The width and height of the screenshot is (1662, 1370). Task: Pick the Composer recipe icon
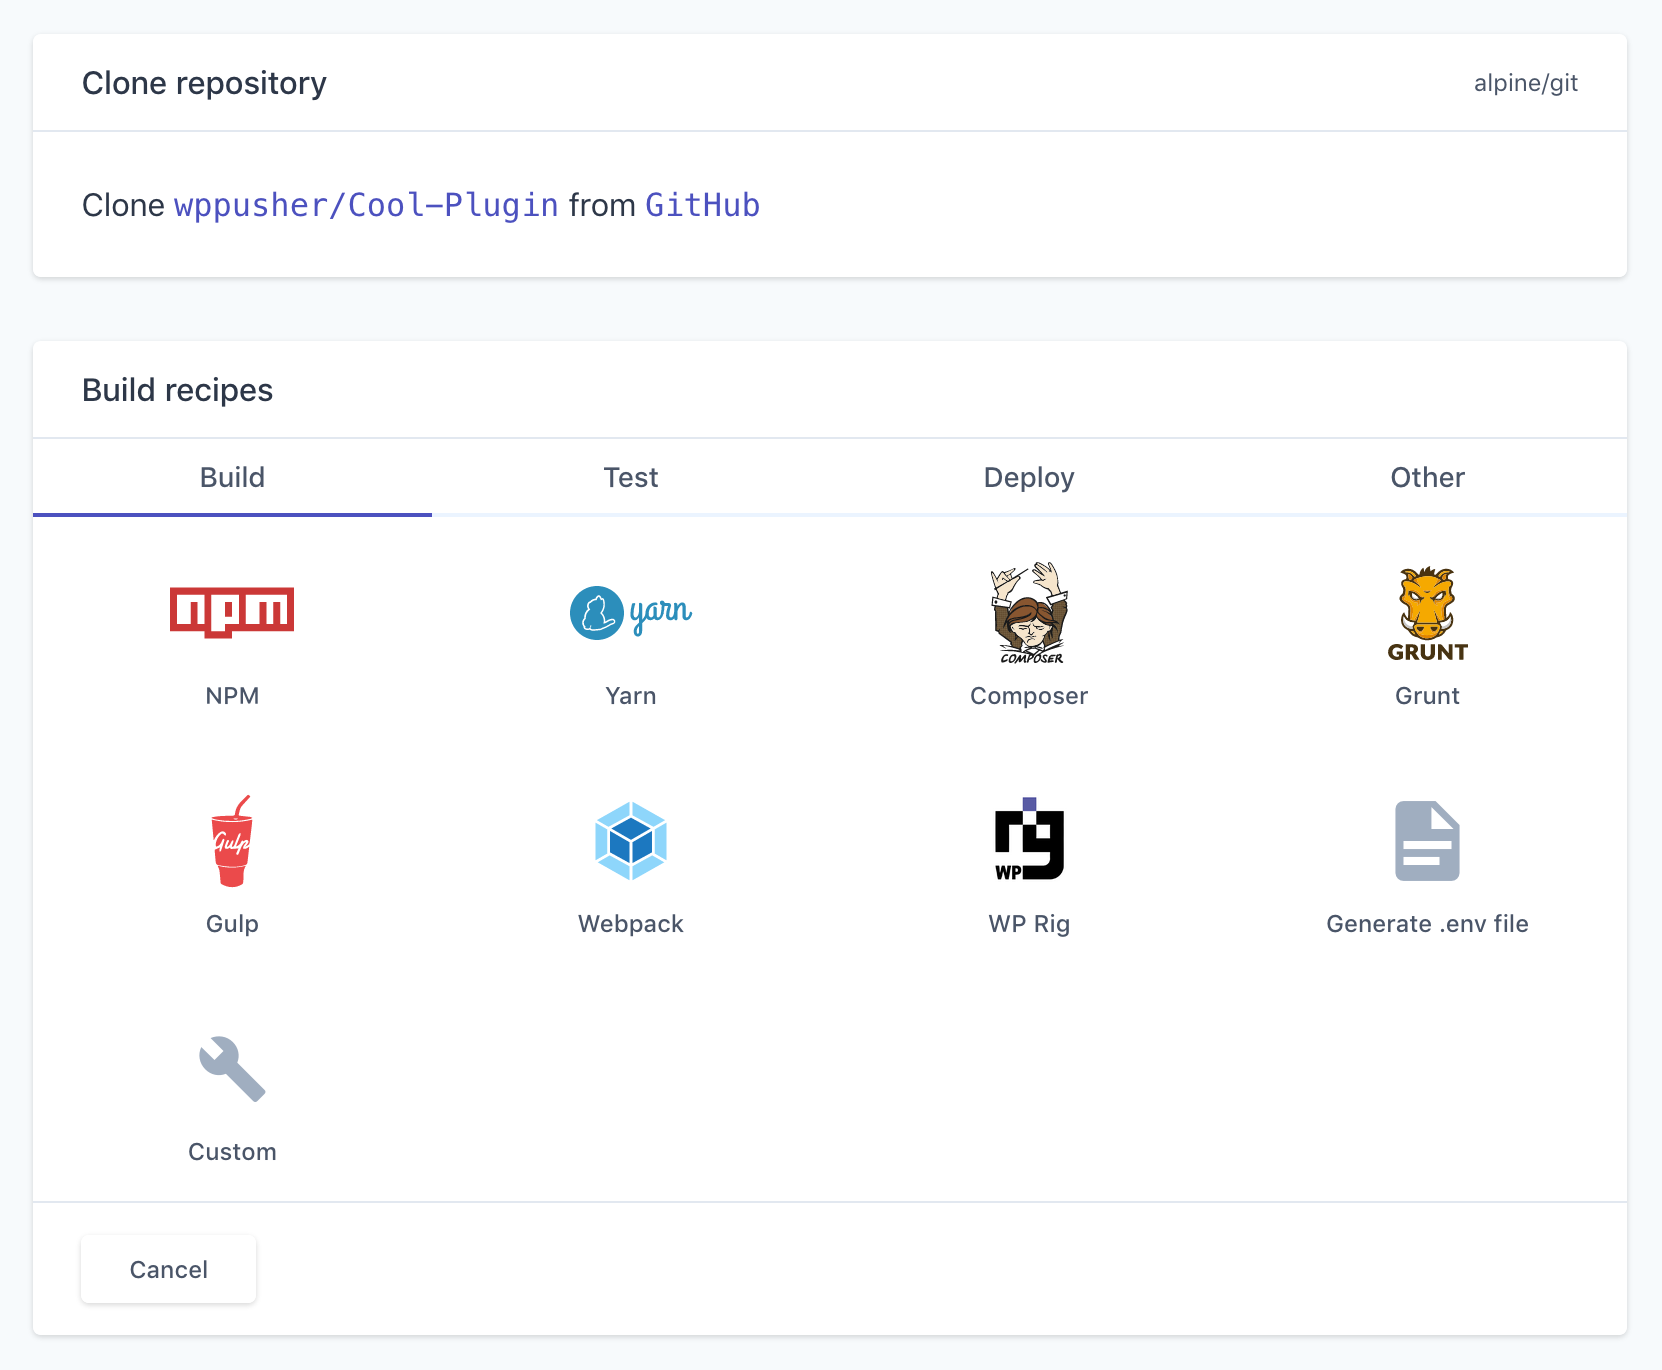click(x=1029, y=612)
